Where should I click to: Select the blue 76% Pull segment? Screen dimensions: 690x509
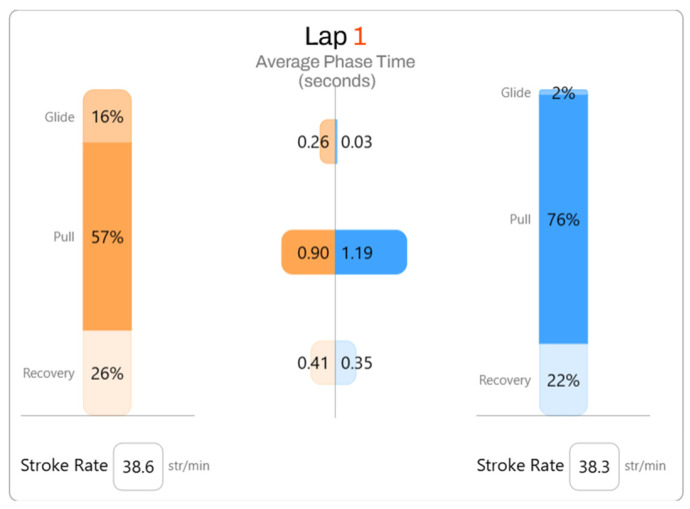(564, 219)
